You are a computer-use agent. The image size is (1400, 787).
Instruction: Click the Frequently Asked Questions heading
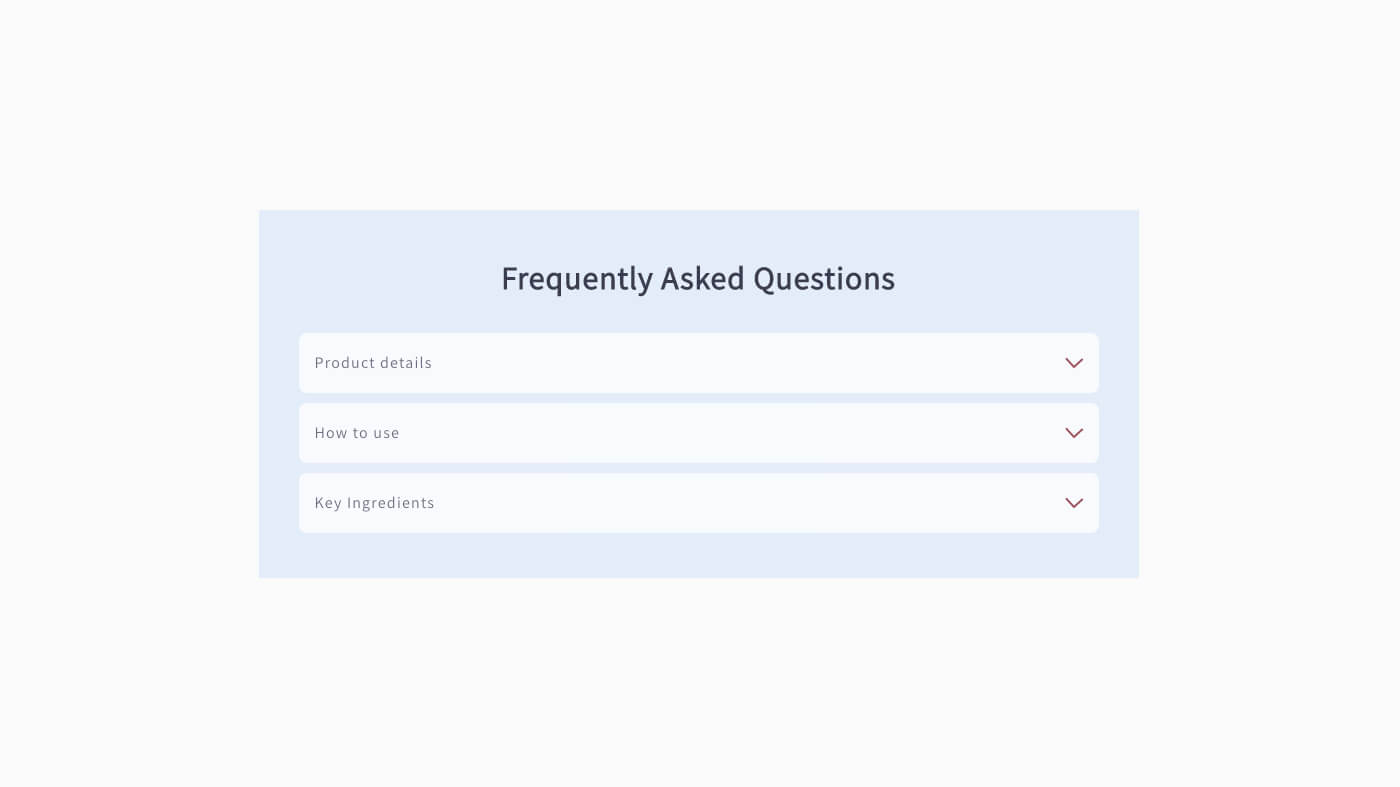(x=698, y=278)
